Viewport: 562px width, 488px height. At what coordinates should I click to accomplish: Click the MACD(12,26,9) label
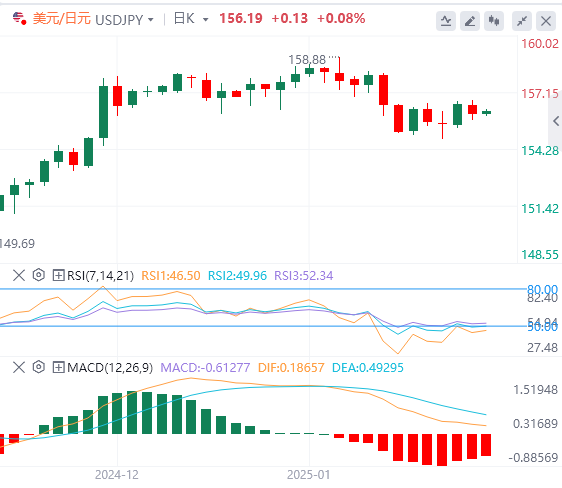tap(110, 368)
